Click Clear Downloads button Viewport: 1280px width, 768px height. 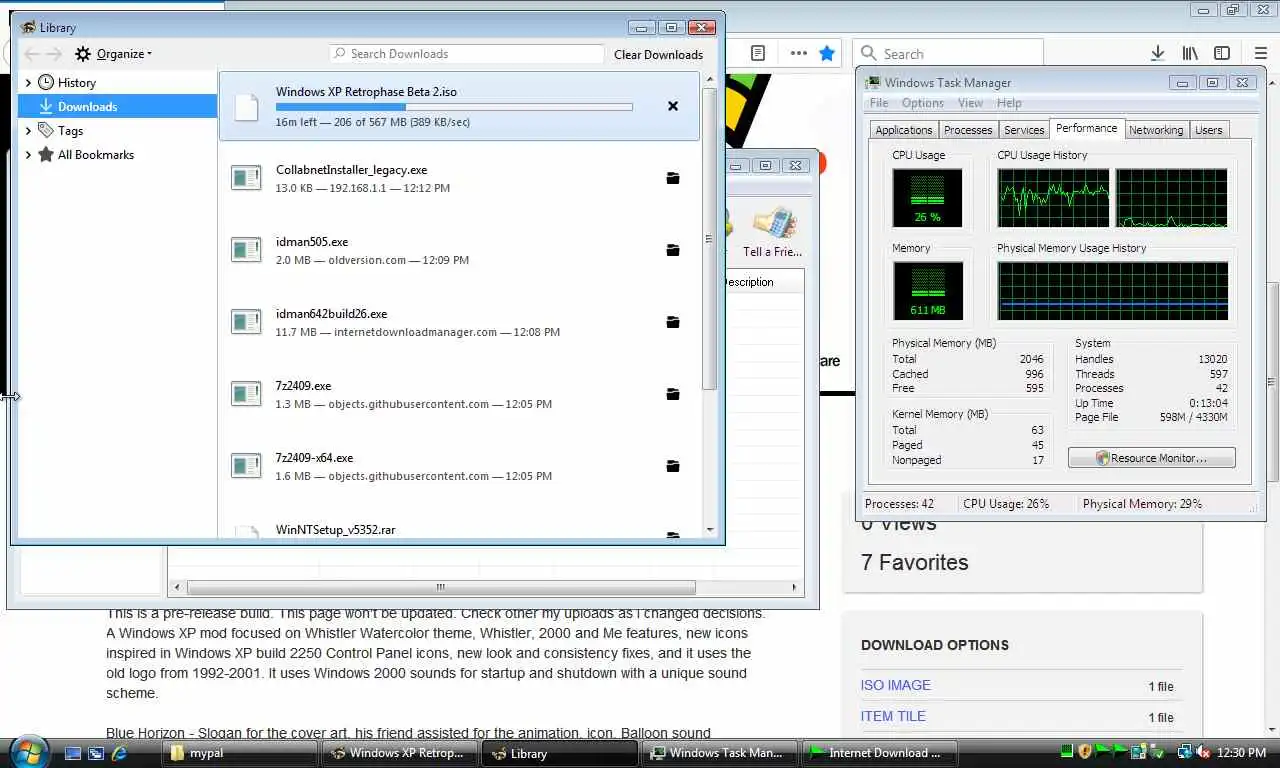coord(658,55)
